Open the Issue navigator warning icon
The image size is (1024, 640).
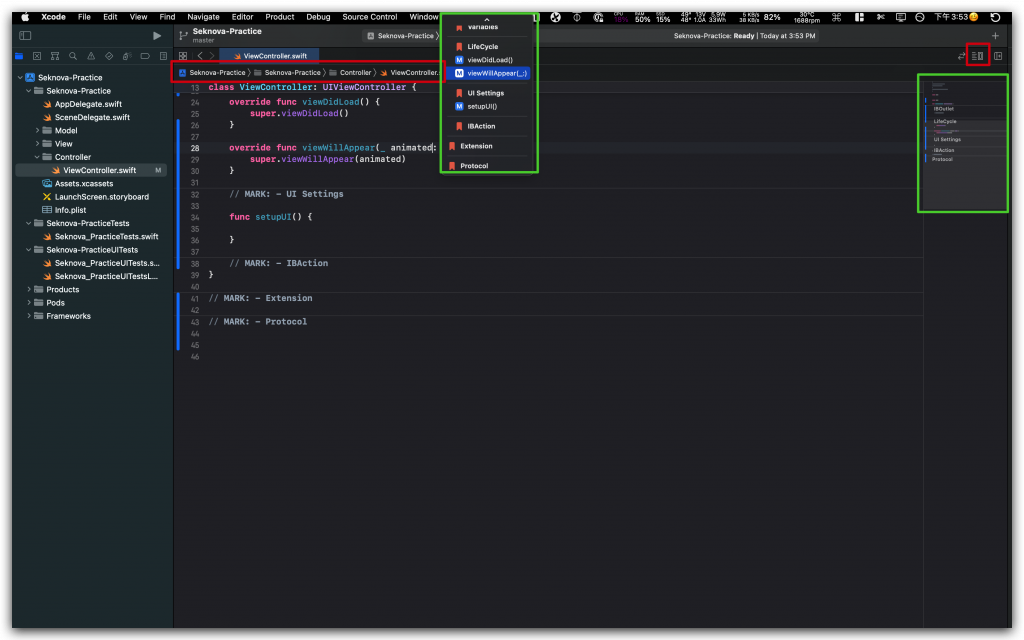(91, 56)
